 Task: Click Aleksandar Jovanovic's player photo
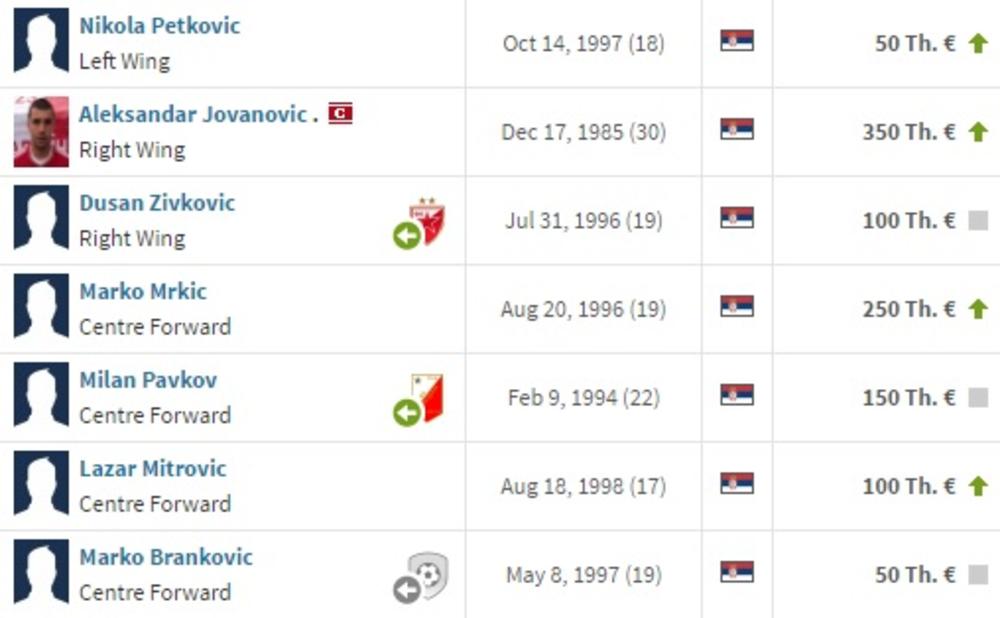coord(41,132)
